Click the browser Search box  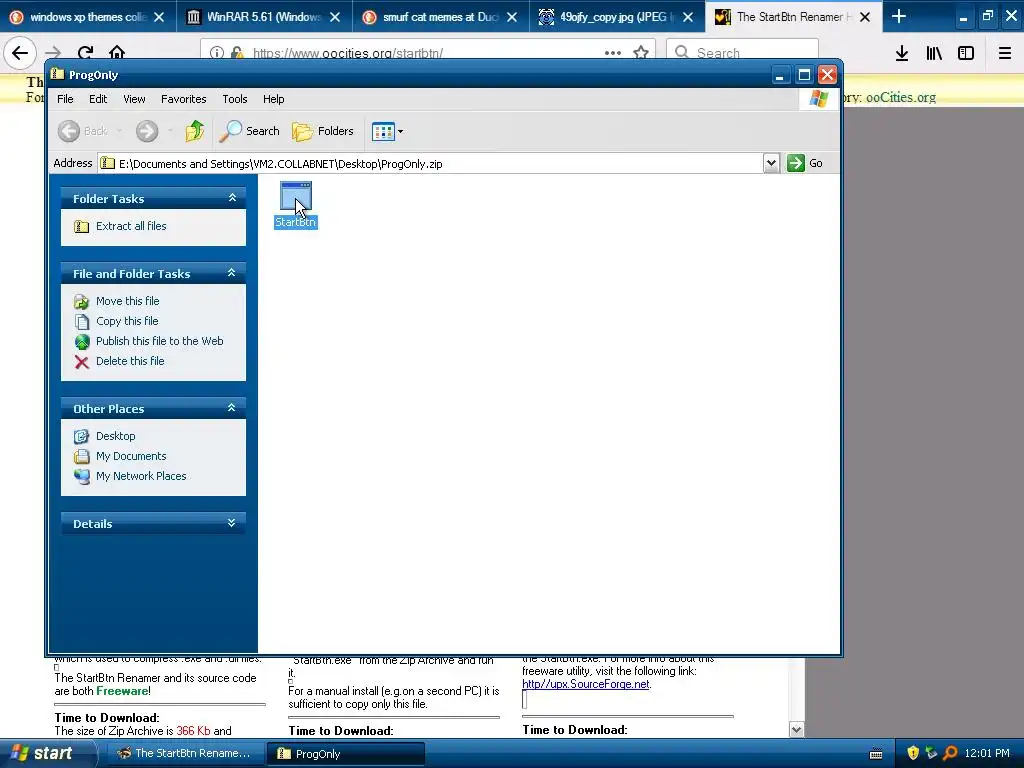point(743,52)
